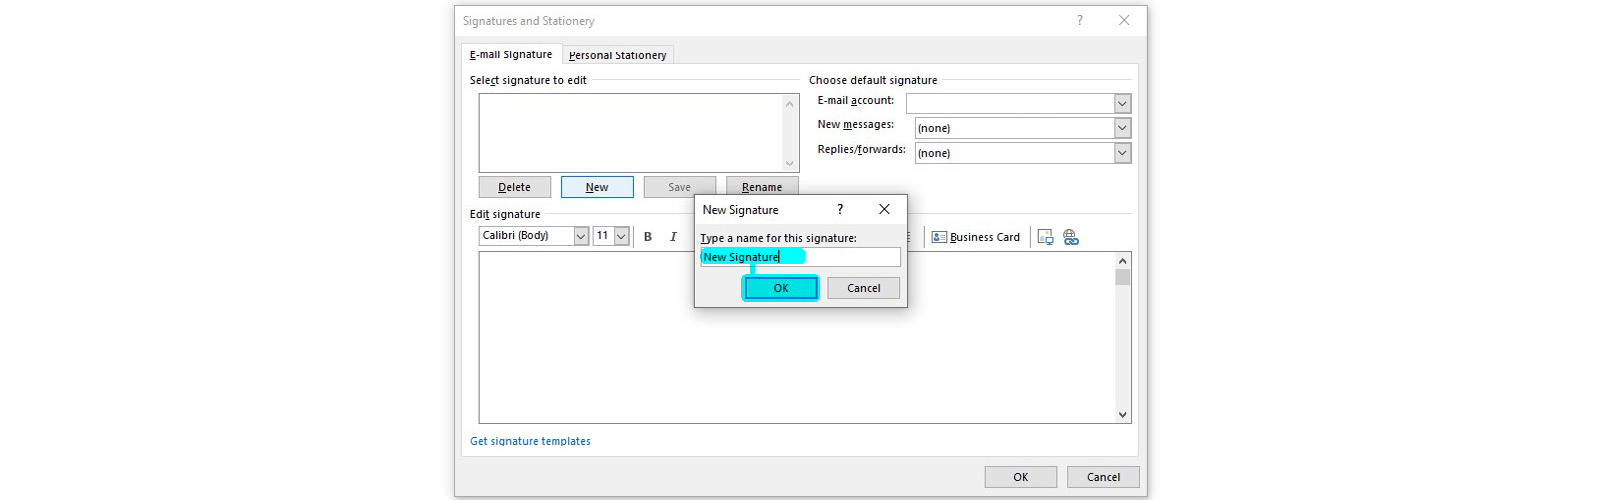This screenshot has width=1600, height=500.
Task: Cancel the New Signature dialog
Action: pyautogui.click(x=863, y=288)
